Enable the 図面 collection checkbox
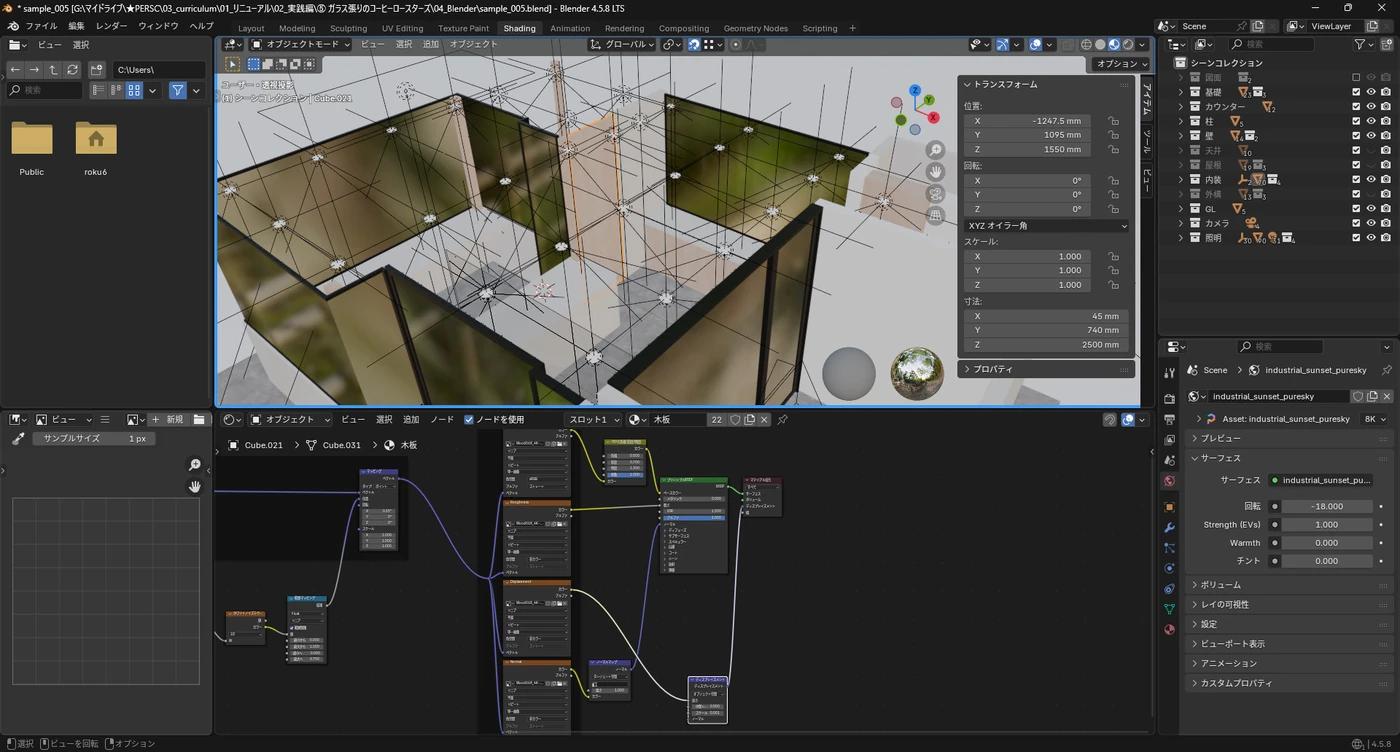 point(1356,77)
